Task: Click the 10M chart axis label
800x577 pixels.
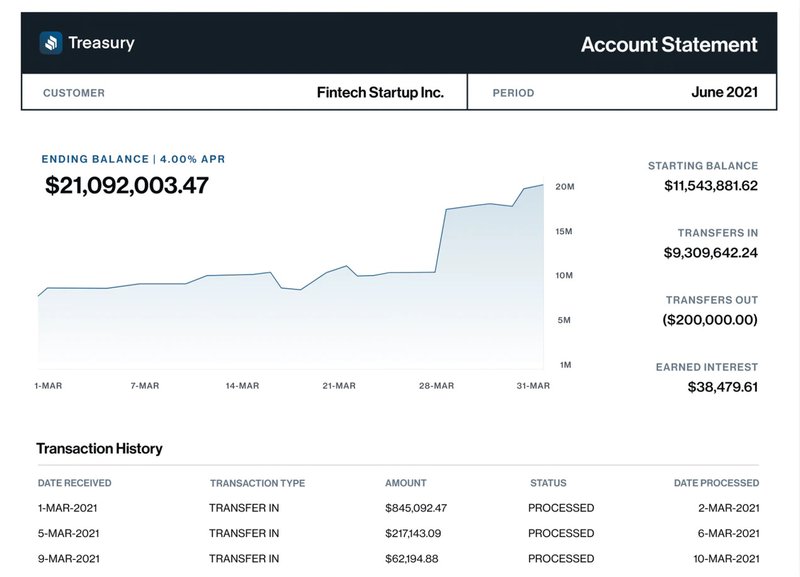Action: tap(564, 275)
